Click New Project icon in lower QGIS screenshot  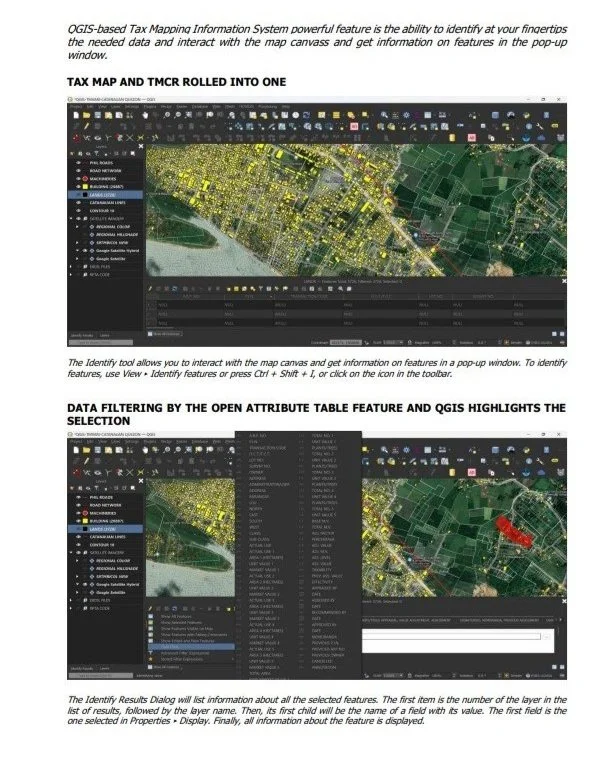(76, 450)
